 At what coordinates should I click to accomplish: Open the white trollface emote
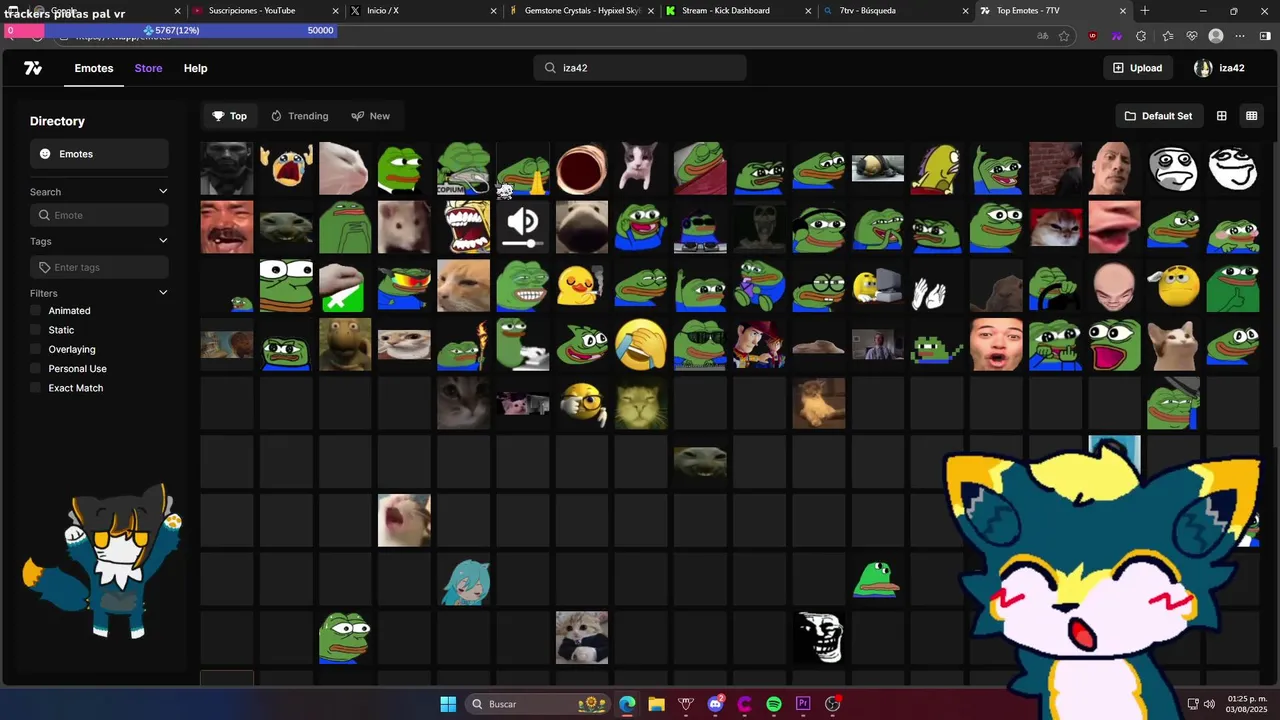(1233, 168)
